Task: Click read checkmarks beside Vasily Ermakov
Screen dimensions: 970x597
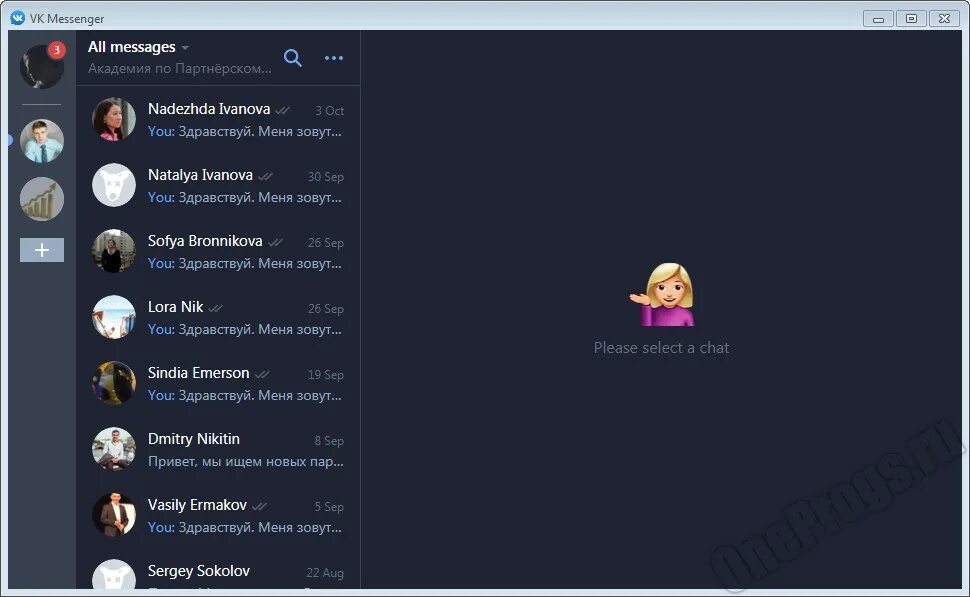Action: (x=259, y=507)
